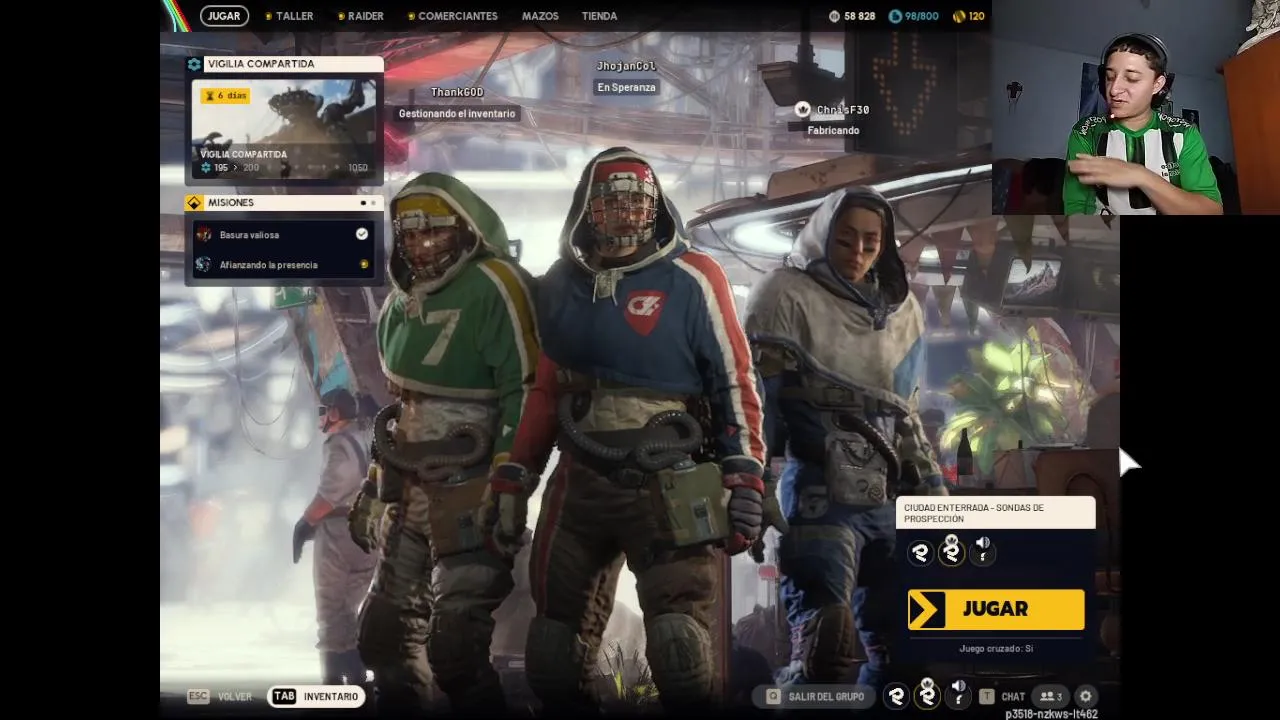Click first squad member icon in play panel
This screenshot has height=720, width=1280.
[x=920, y=552]
